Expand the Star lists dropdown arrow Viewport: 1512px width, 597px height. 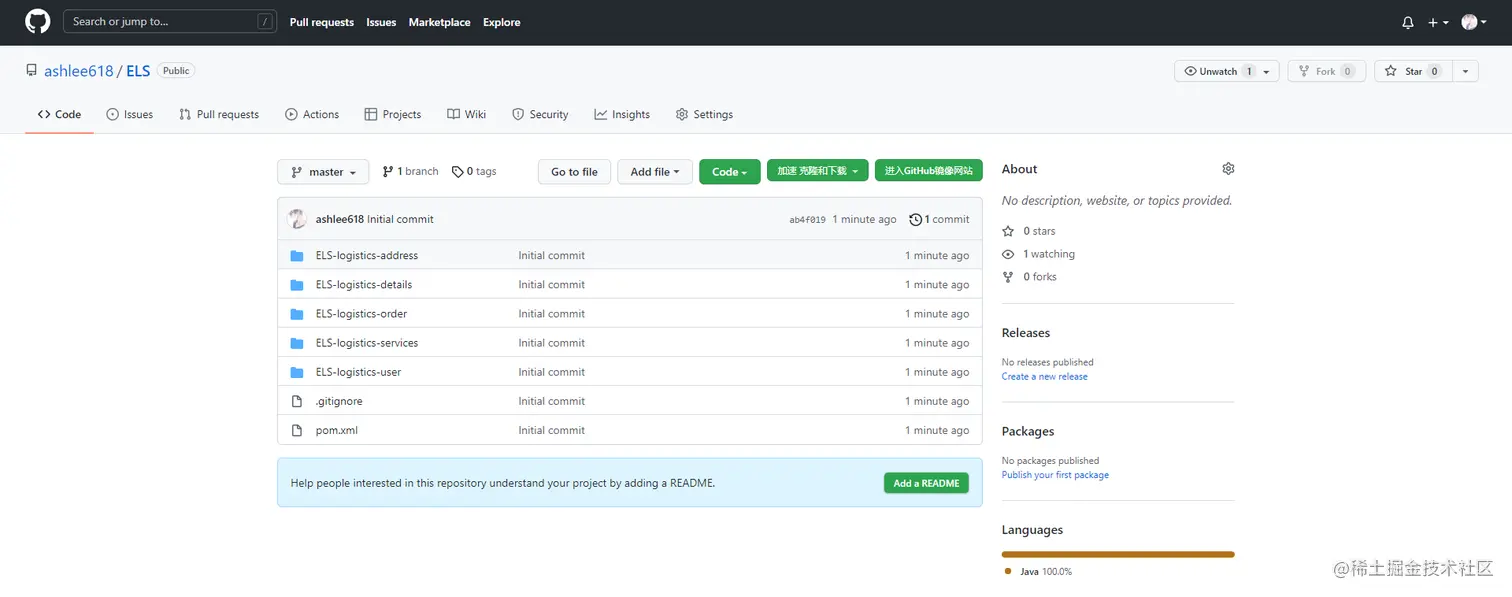(1465, 71)
